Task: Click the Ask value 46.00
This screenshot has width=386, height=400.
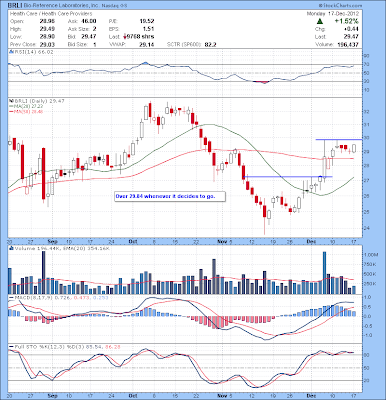Action: click(89, 21)
